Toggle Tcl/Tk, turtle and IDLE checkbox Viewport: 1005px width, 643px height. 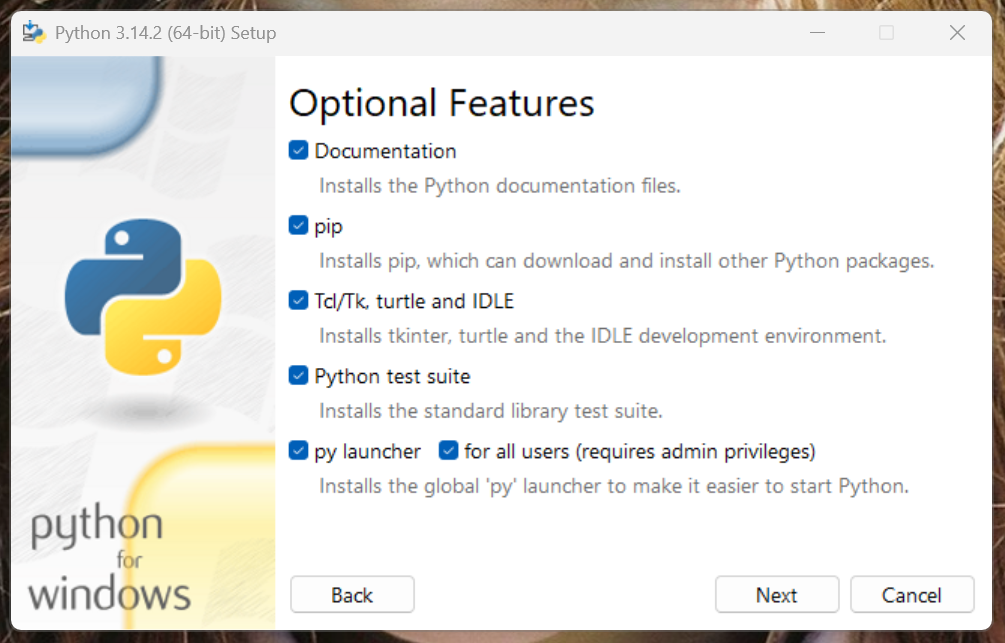tap(298, 301)
